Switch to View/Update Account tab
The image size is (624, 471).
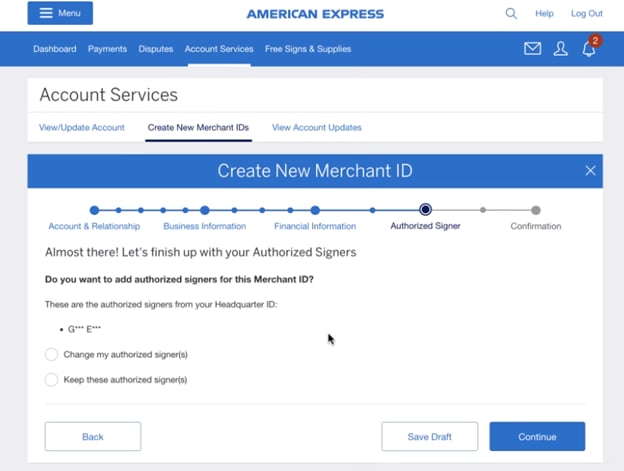pos(82,127)
